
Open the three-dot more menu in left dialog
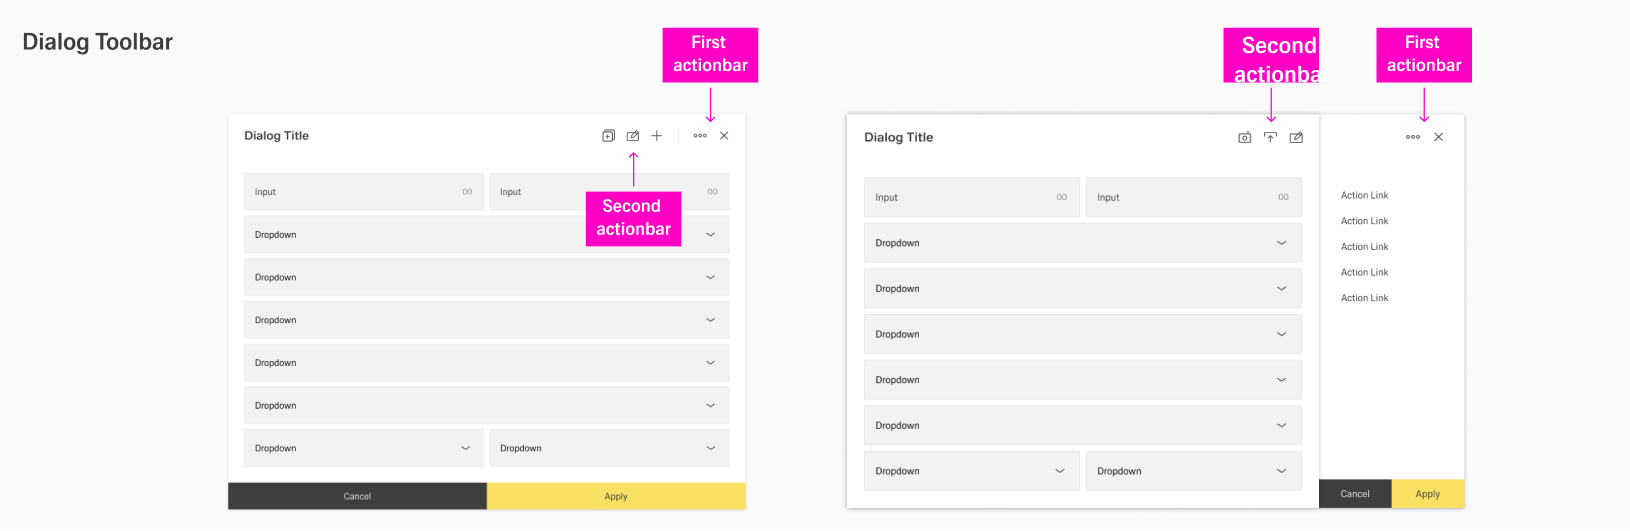pyautogui.click(x=700, y=136)
